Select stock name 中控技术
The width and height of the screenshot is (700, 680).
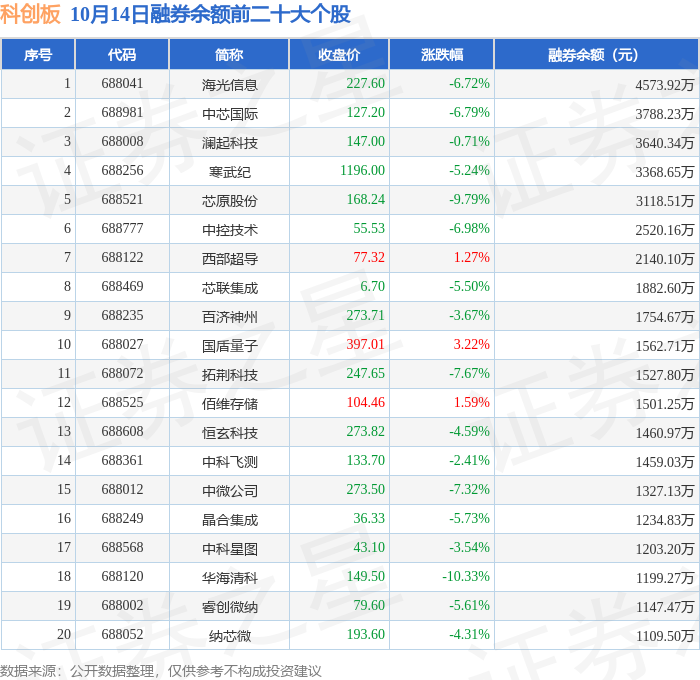click(229, 229)
